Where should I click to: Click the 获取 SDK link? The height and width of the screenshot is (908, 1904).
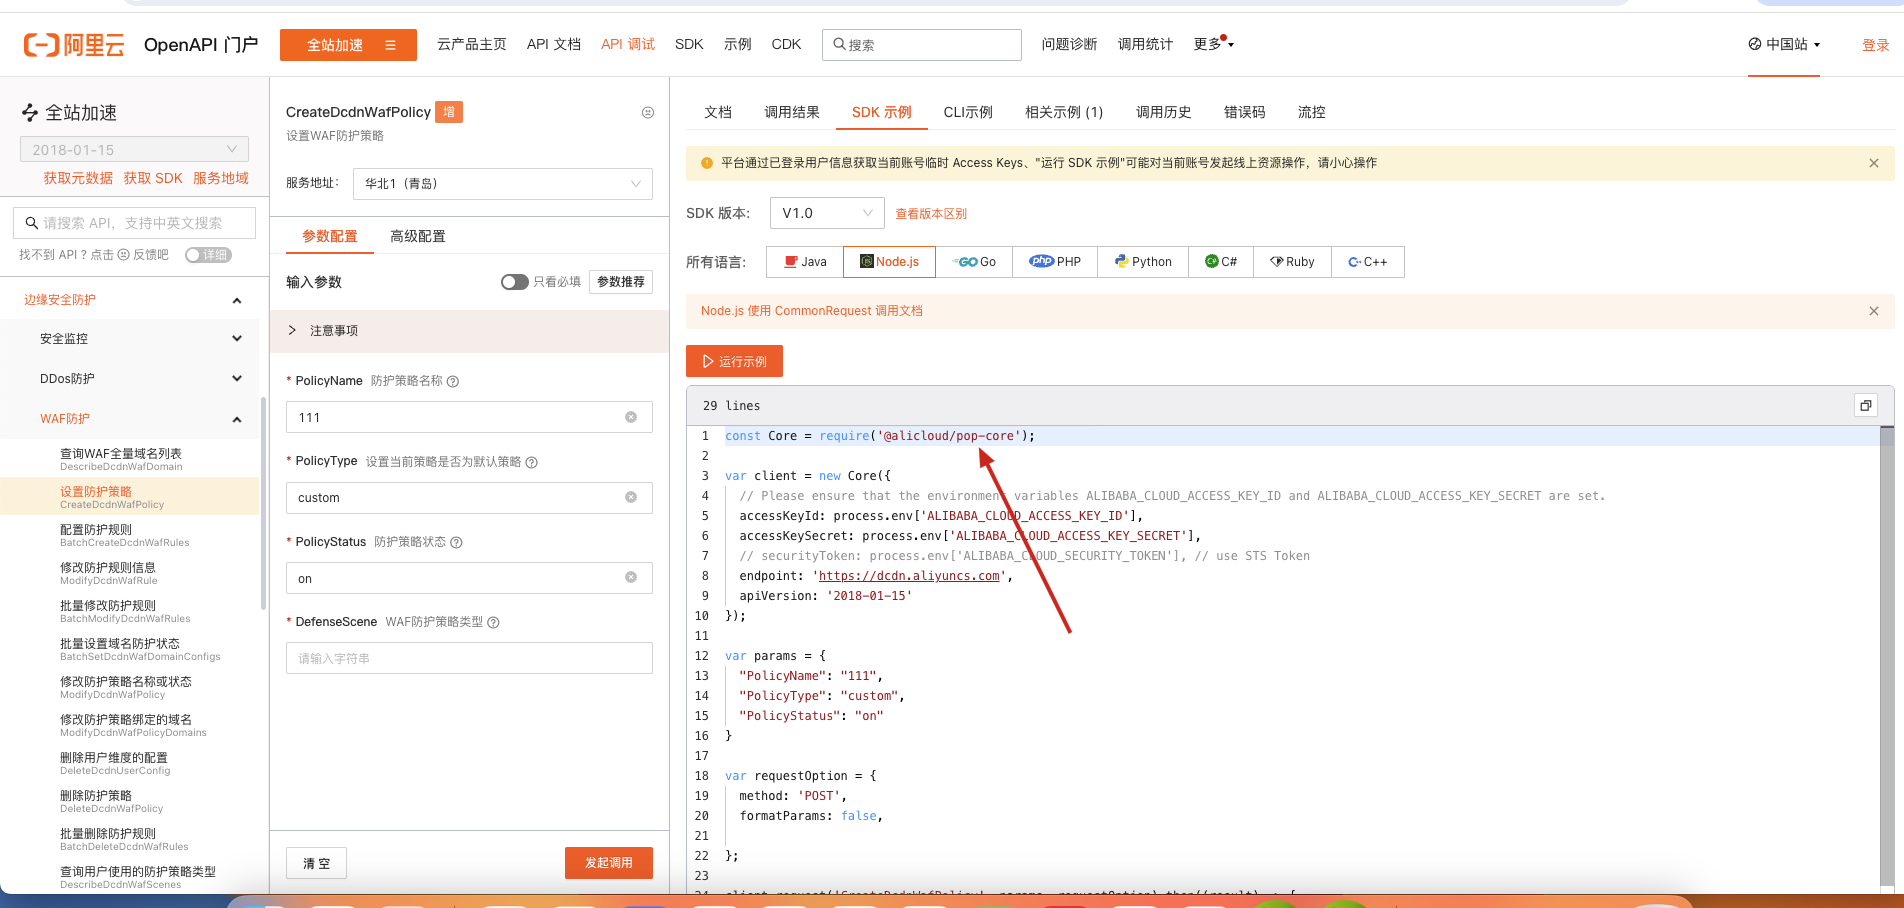point(153,178)
